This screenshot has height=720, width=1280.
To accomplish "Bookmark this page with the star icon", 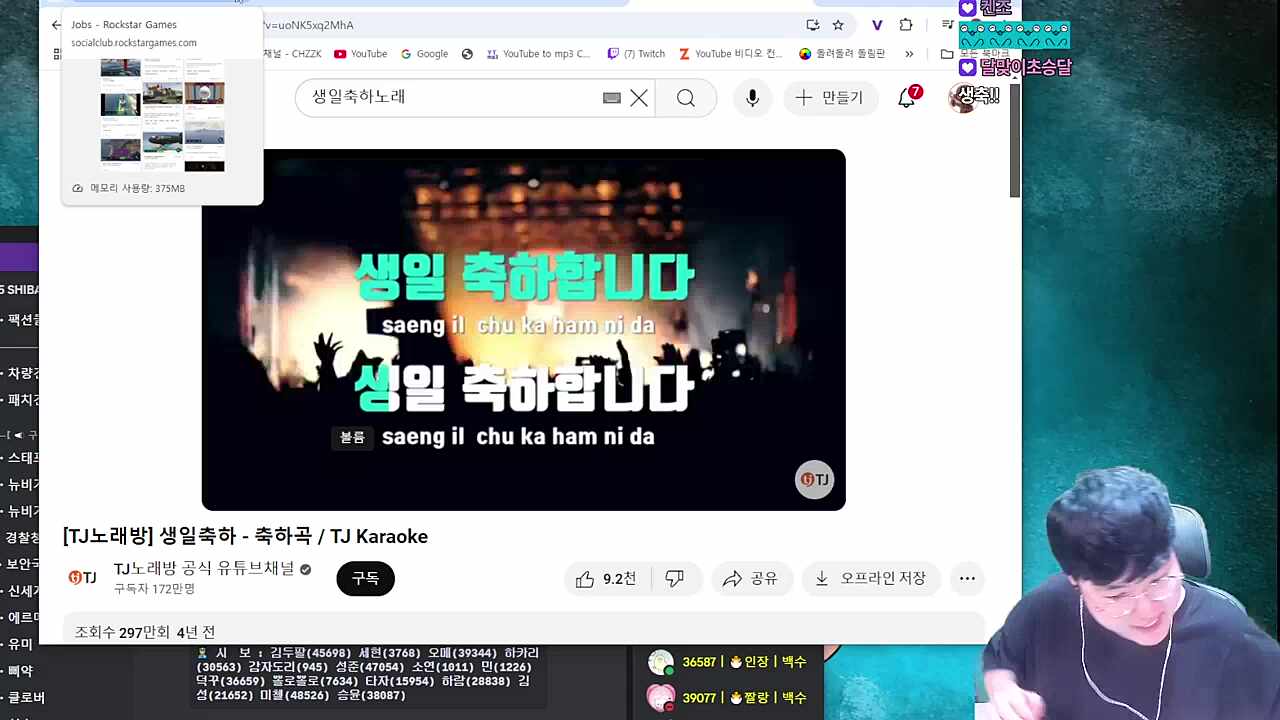I will coord(838,25).
